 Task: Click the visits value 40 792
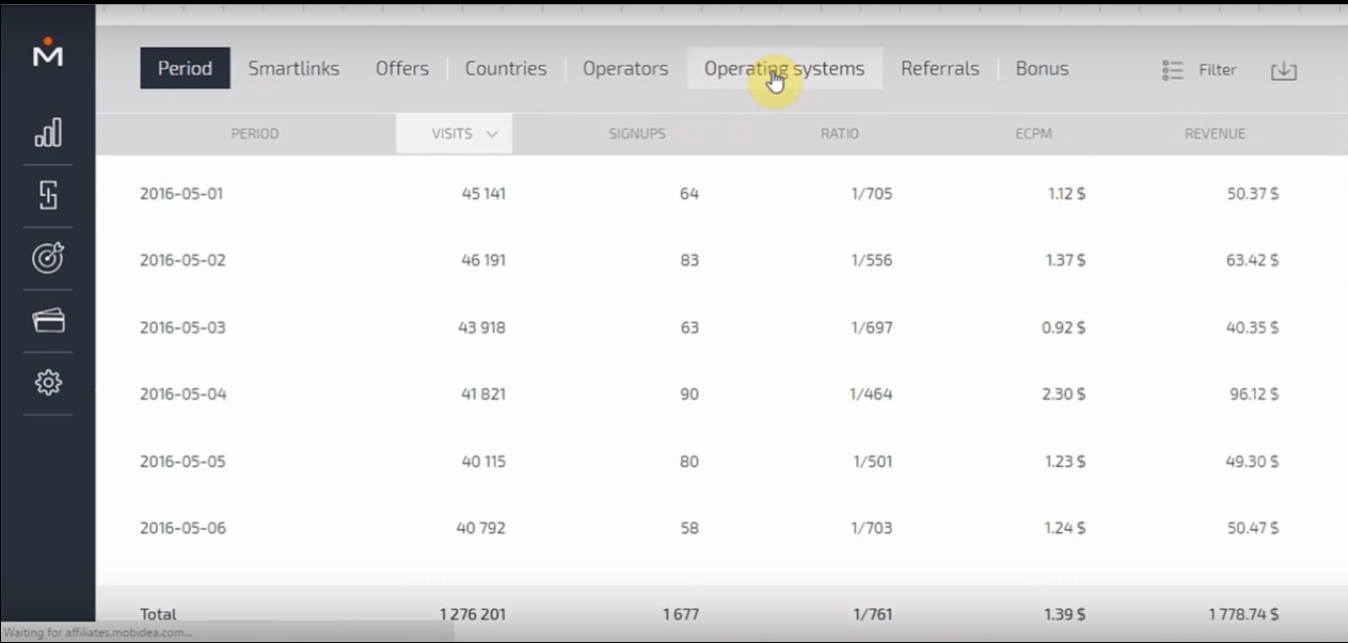[x=481, y=527]
